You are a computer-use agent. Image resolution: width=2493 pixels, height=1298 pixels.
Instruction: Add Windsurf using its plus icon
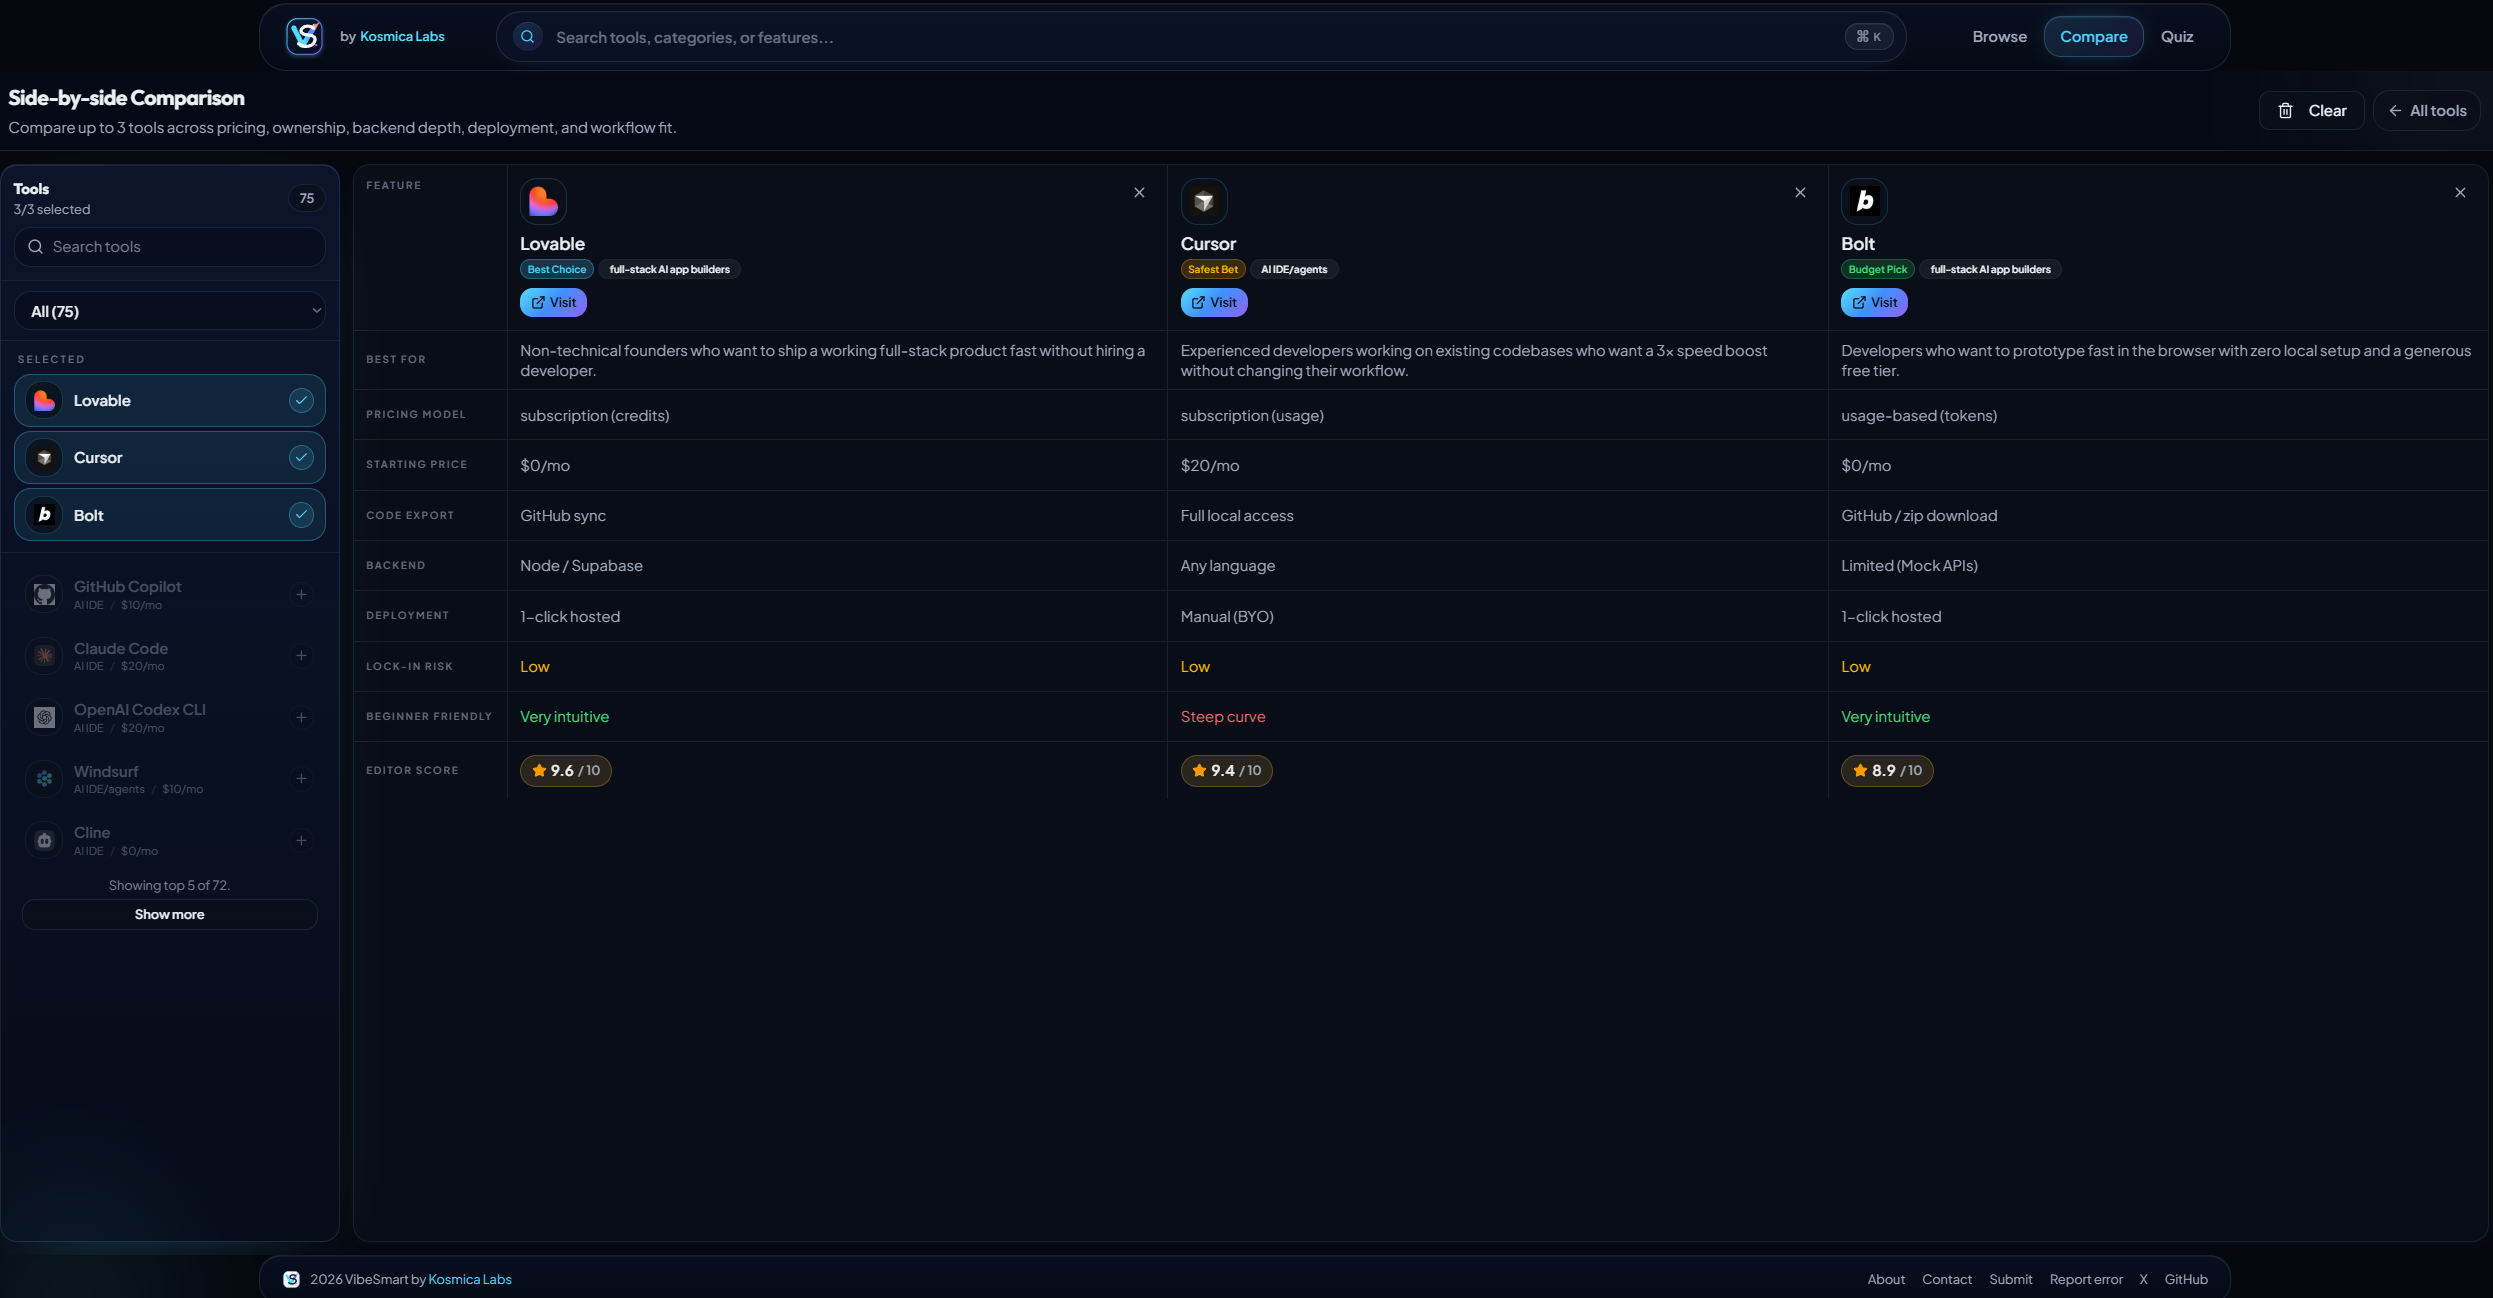[x=301, y=779]
